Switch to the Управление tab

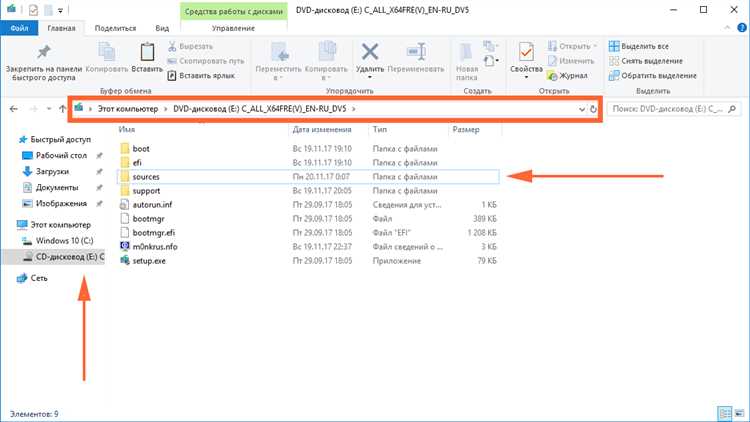point(233,28)
